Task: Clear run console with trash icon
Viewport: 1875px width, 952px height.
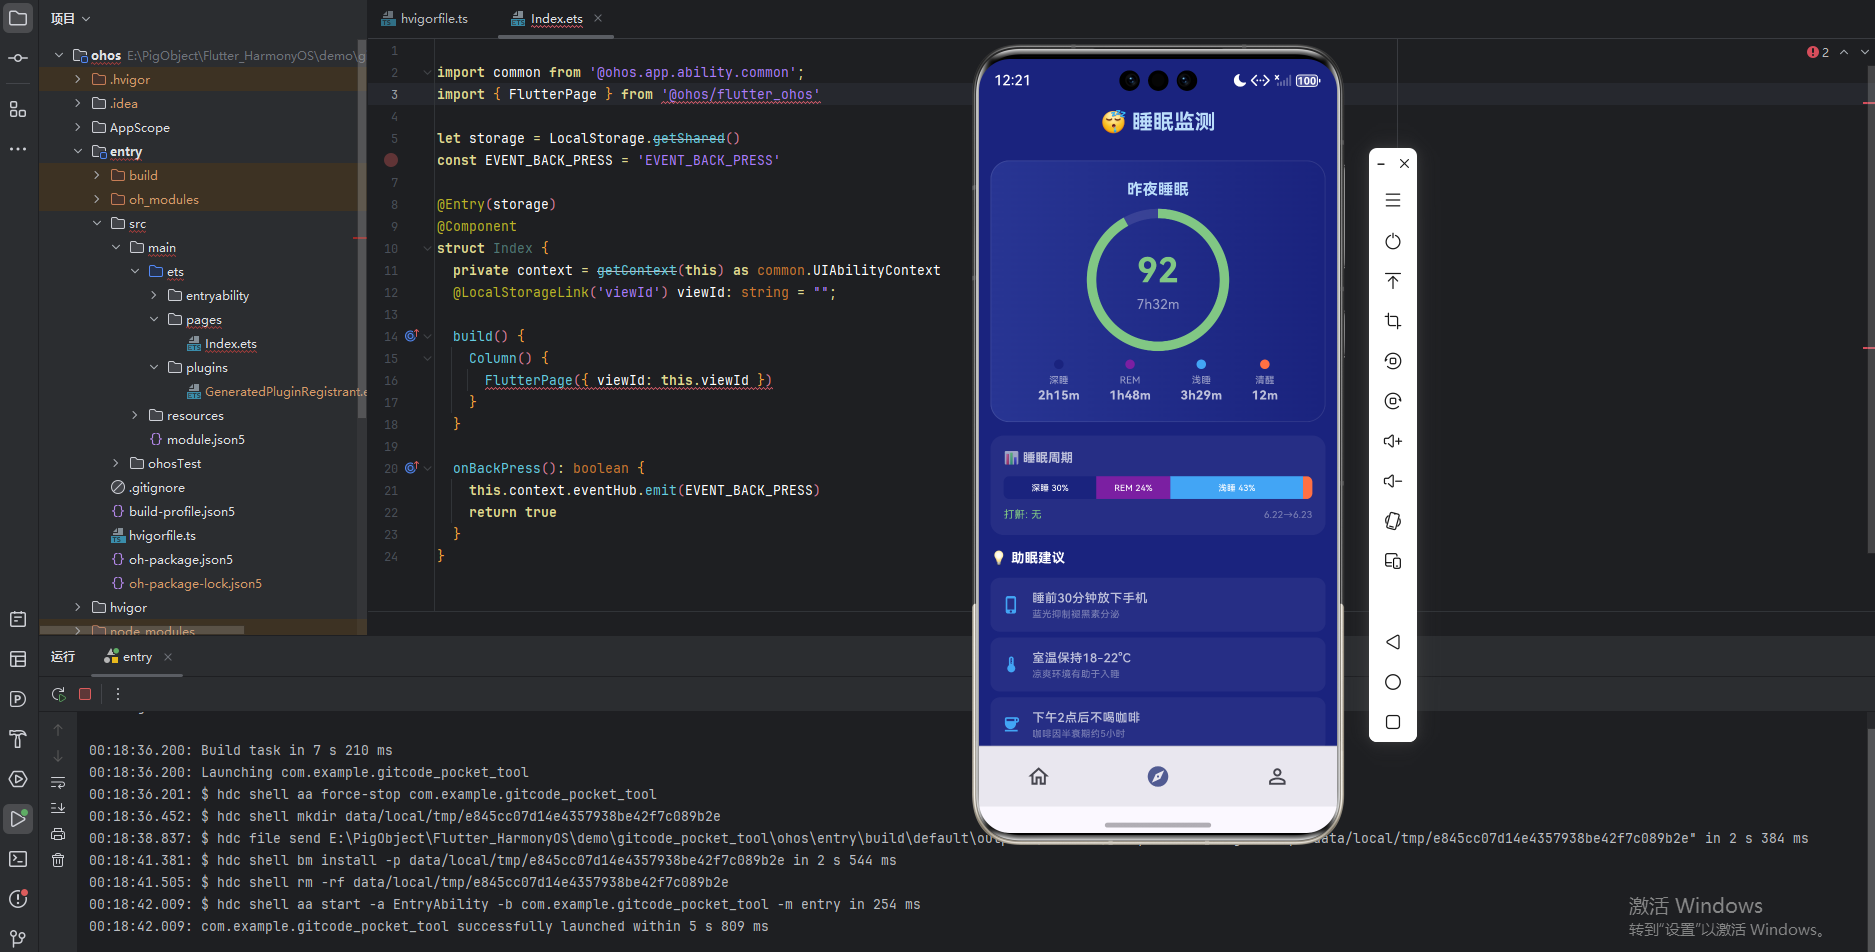Action: coord(58,860)
